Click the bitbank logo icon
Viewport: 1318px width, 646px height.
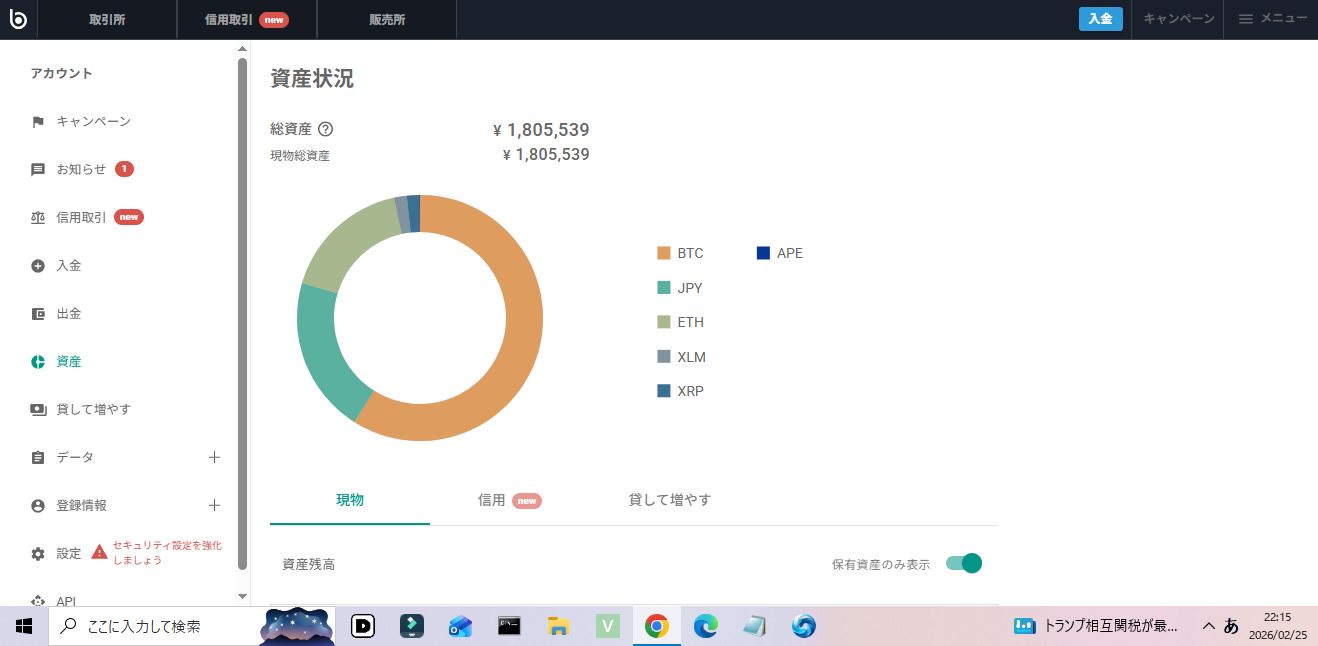coord(18,19)
